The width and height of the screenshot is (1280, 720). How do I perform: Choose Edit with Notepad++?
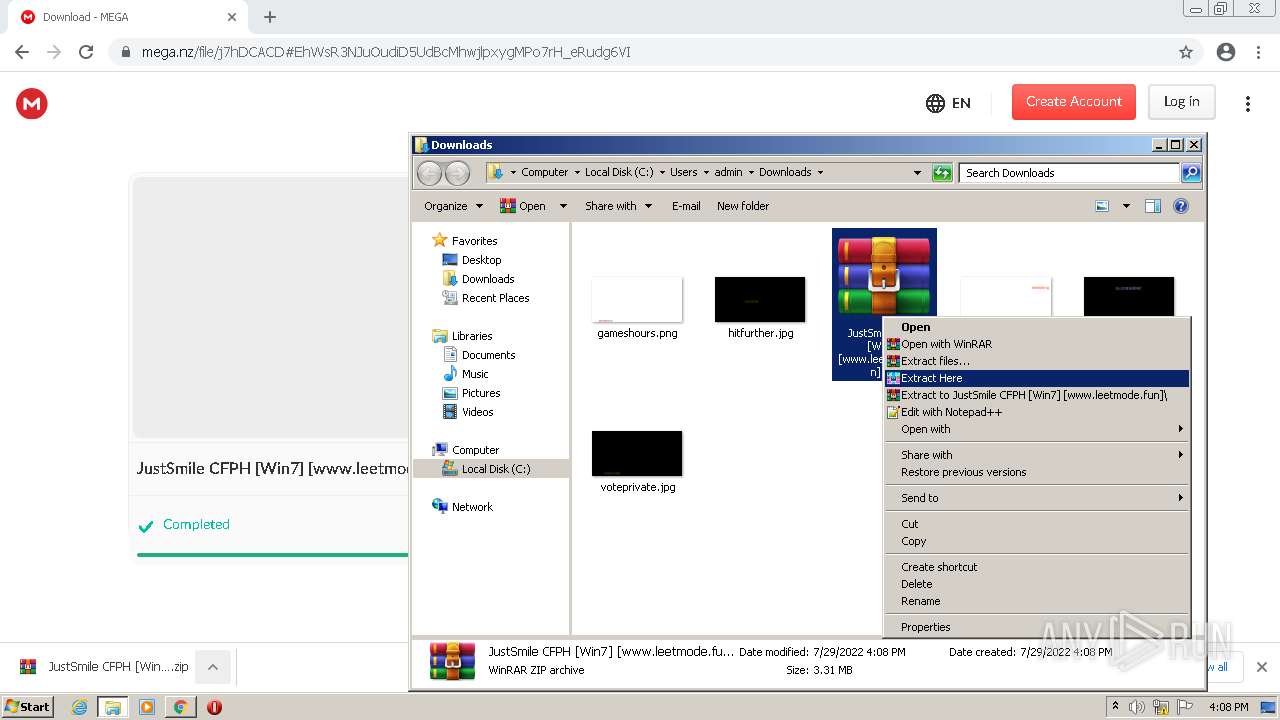(1036, 412)
